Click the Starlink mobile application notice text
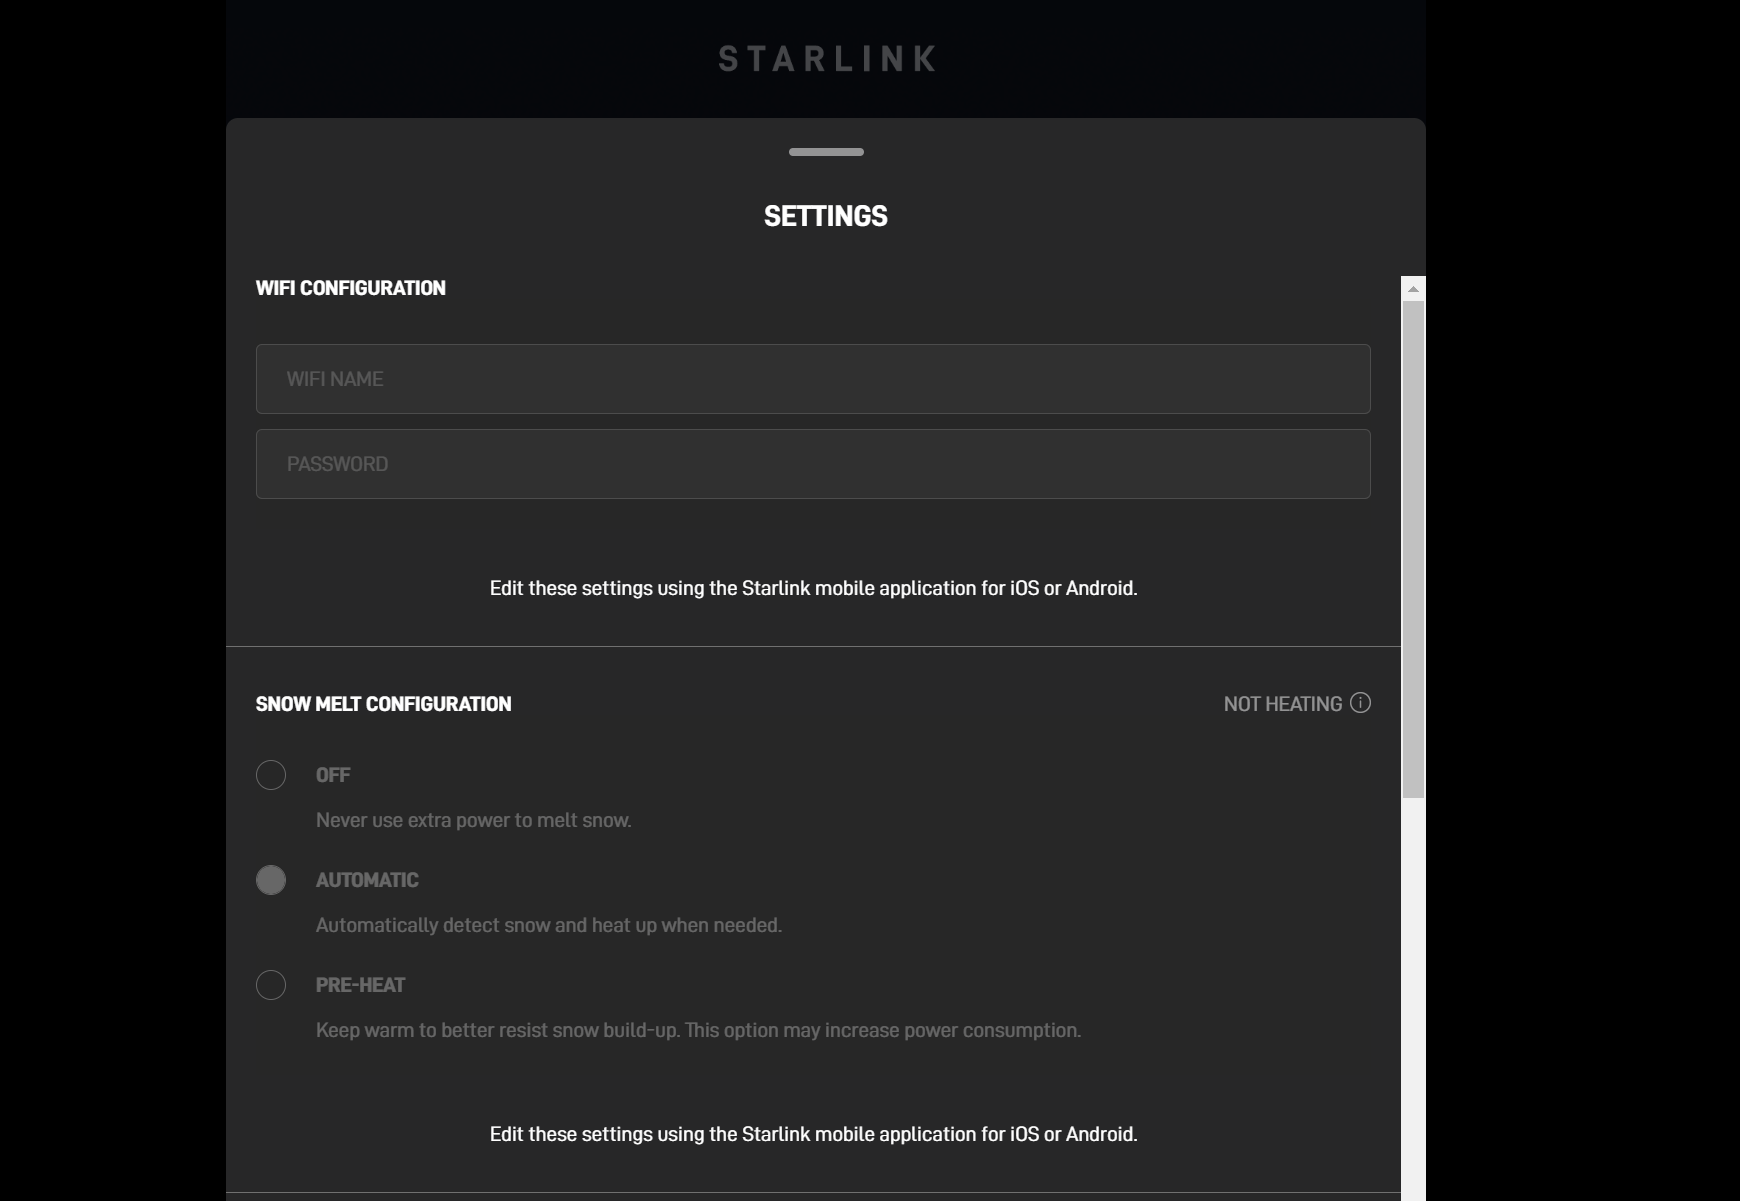The width and height of the screenshot is (1740, 1201). click(813, 589)
